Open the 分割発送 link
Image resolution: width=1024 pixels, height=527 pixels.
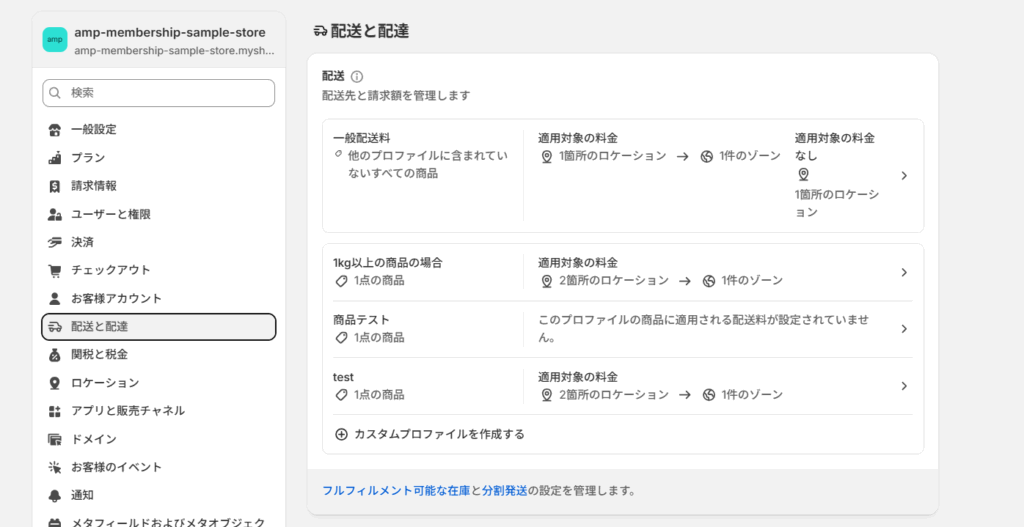pos(505,491)
